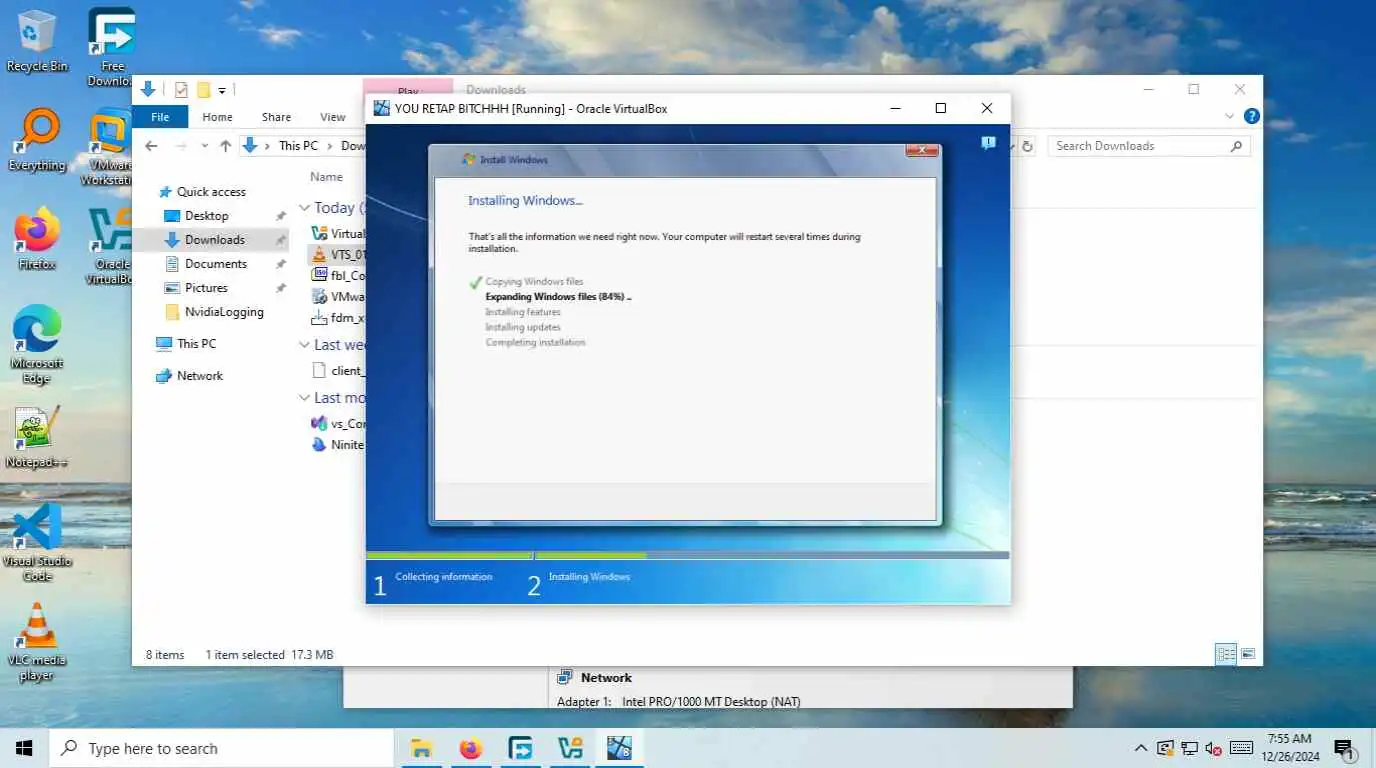
Task: Switch to details view icon in File Explorer
Action: [x=1225, y=654]
